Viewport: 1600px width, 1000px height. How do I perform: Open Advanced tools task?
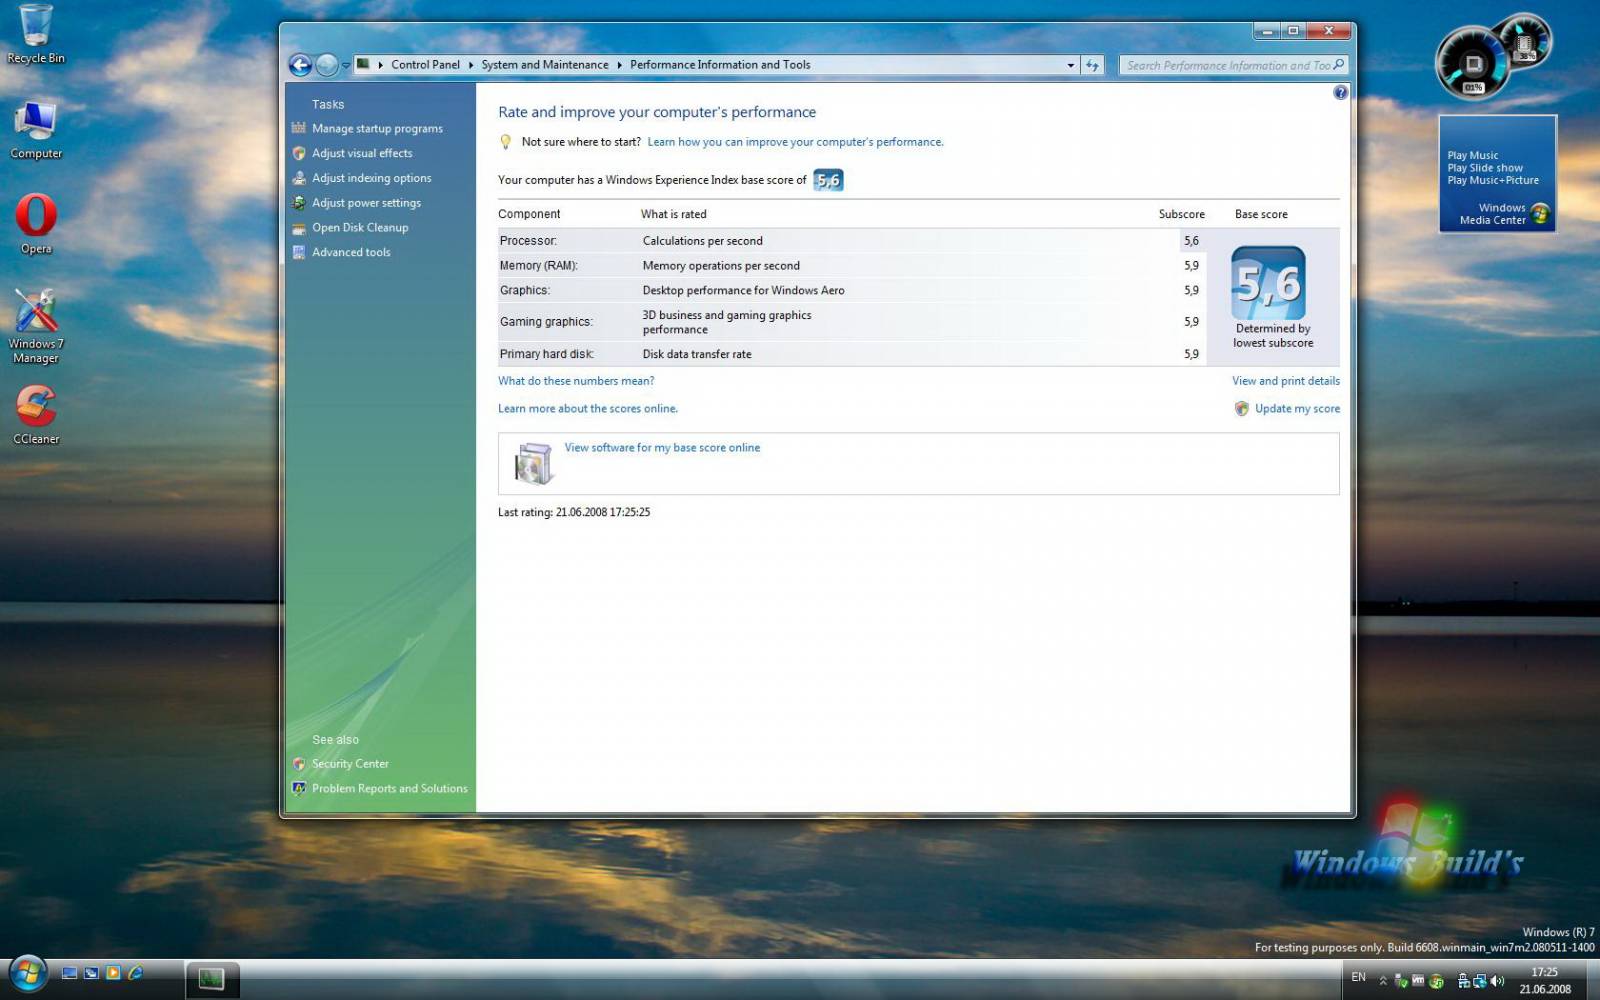(351, 252)
